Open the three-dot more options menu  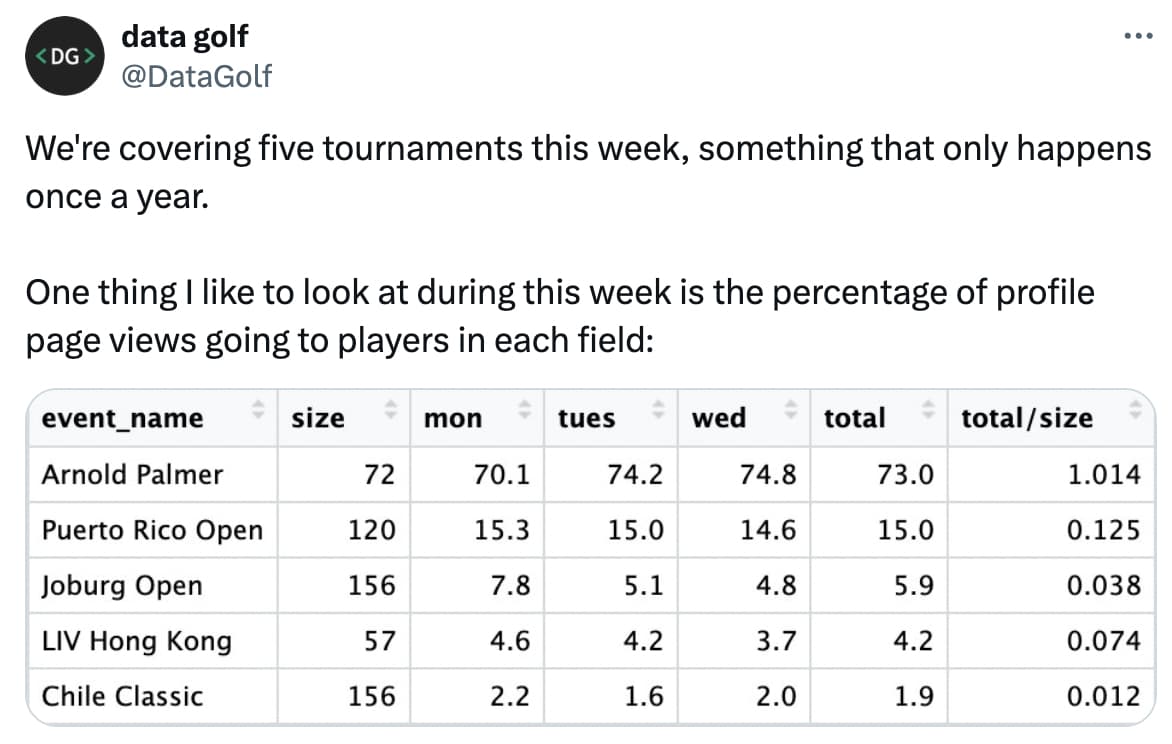1135,36
